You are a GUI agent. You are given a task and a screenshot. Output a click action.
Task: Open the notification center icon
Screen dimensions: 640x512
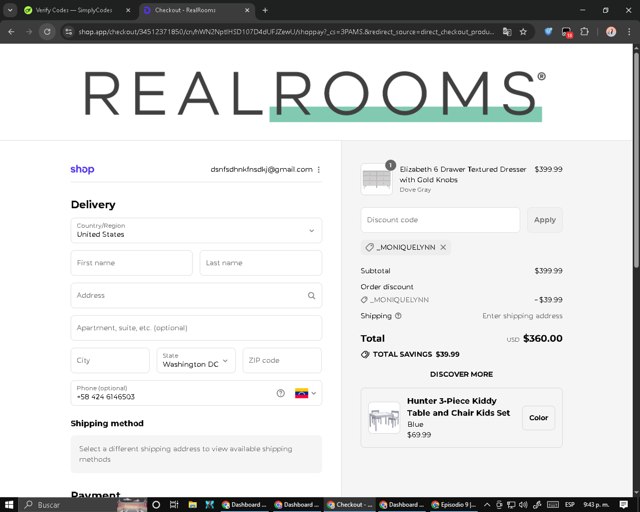623,505
